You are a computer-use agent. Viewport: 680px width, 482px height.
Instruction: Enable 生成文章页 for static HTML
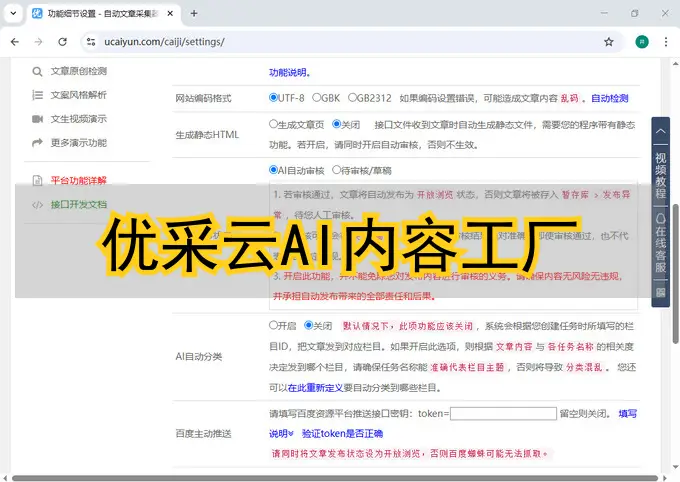coord(274,125)
